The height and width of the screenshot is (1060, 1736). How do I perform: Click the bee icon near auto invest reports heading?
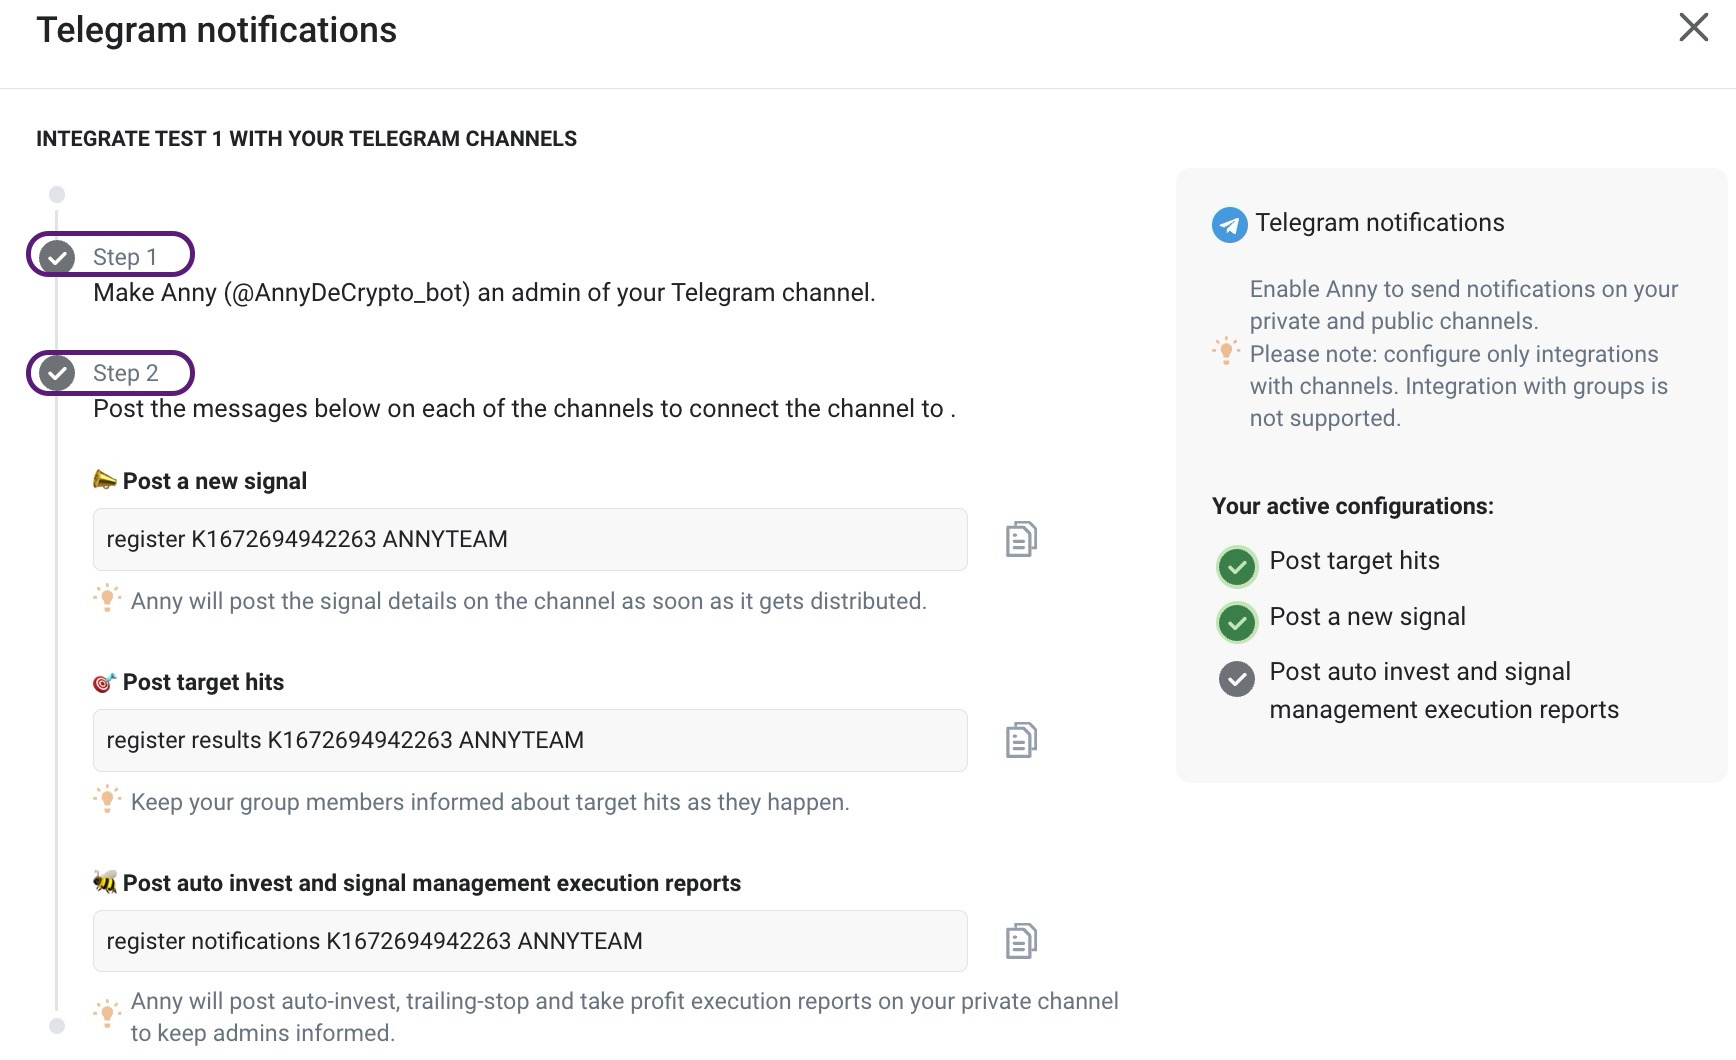(x=103, y=883)
